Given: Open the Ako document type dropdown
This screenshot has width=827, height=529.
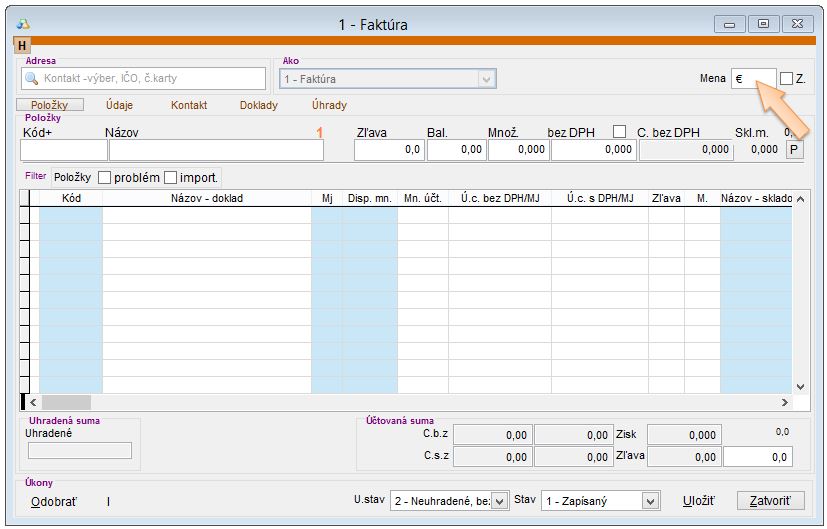Looking at the screenshot, I should [487, 79].
